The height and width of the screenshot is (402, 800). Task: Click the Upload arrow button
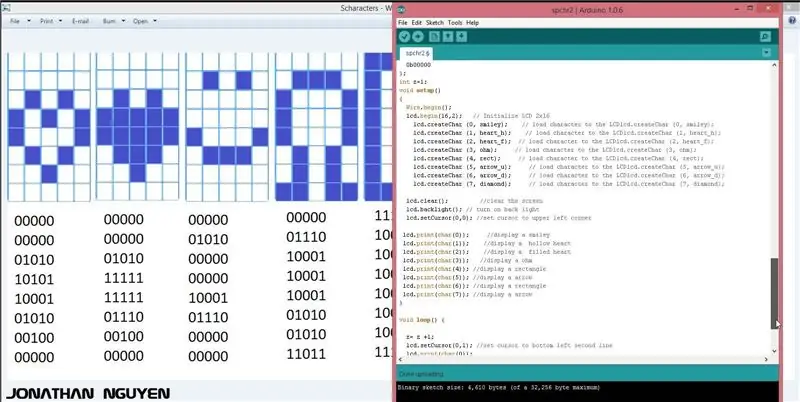click(x=418, y=37)
